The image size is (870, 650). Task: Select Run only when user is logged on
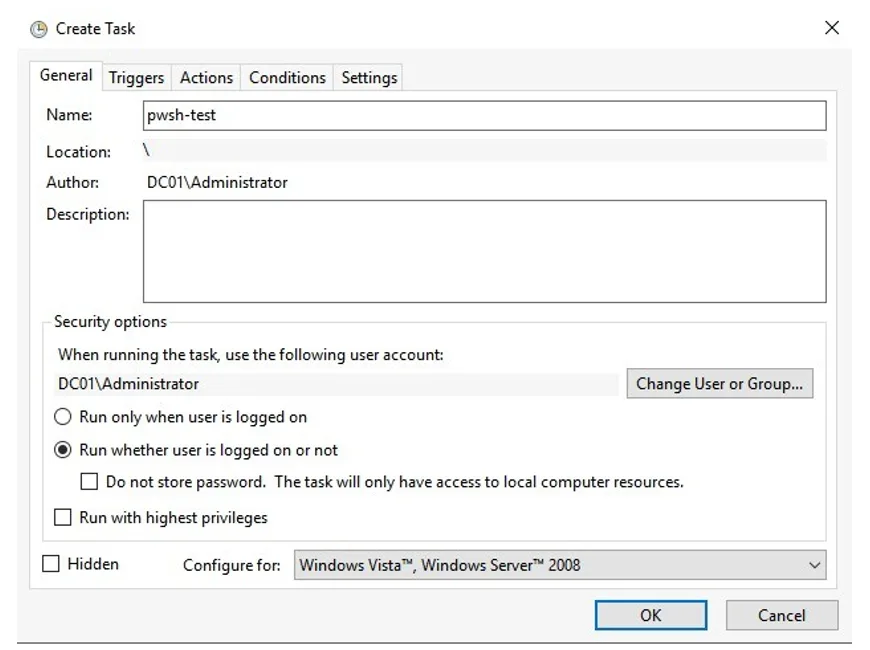pyautogui.click(x=63, y=417)
